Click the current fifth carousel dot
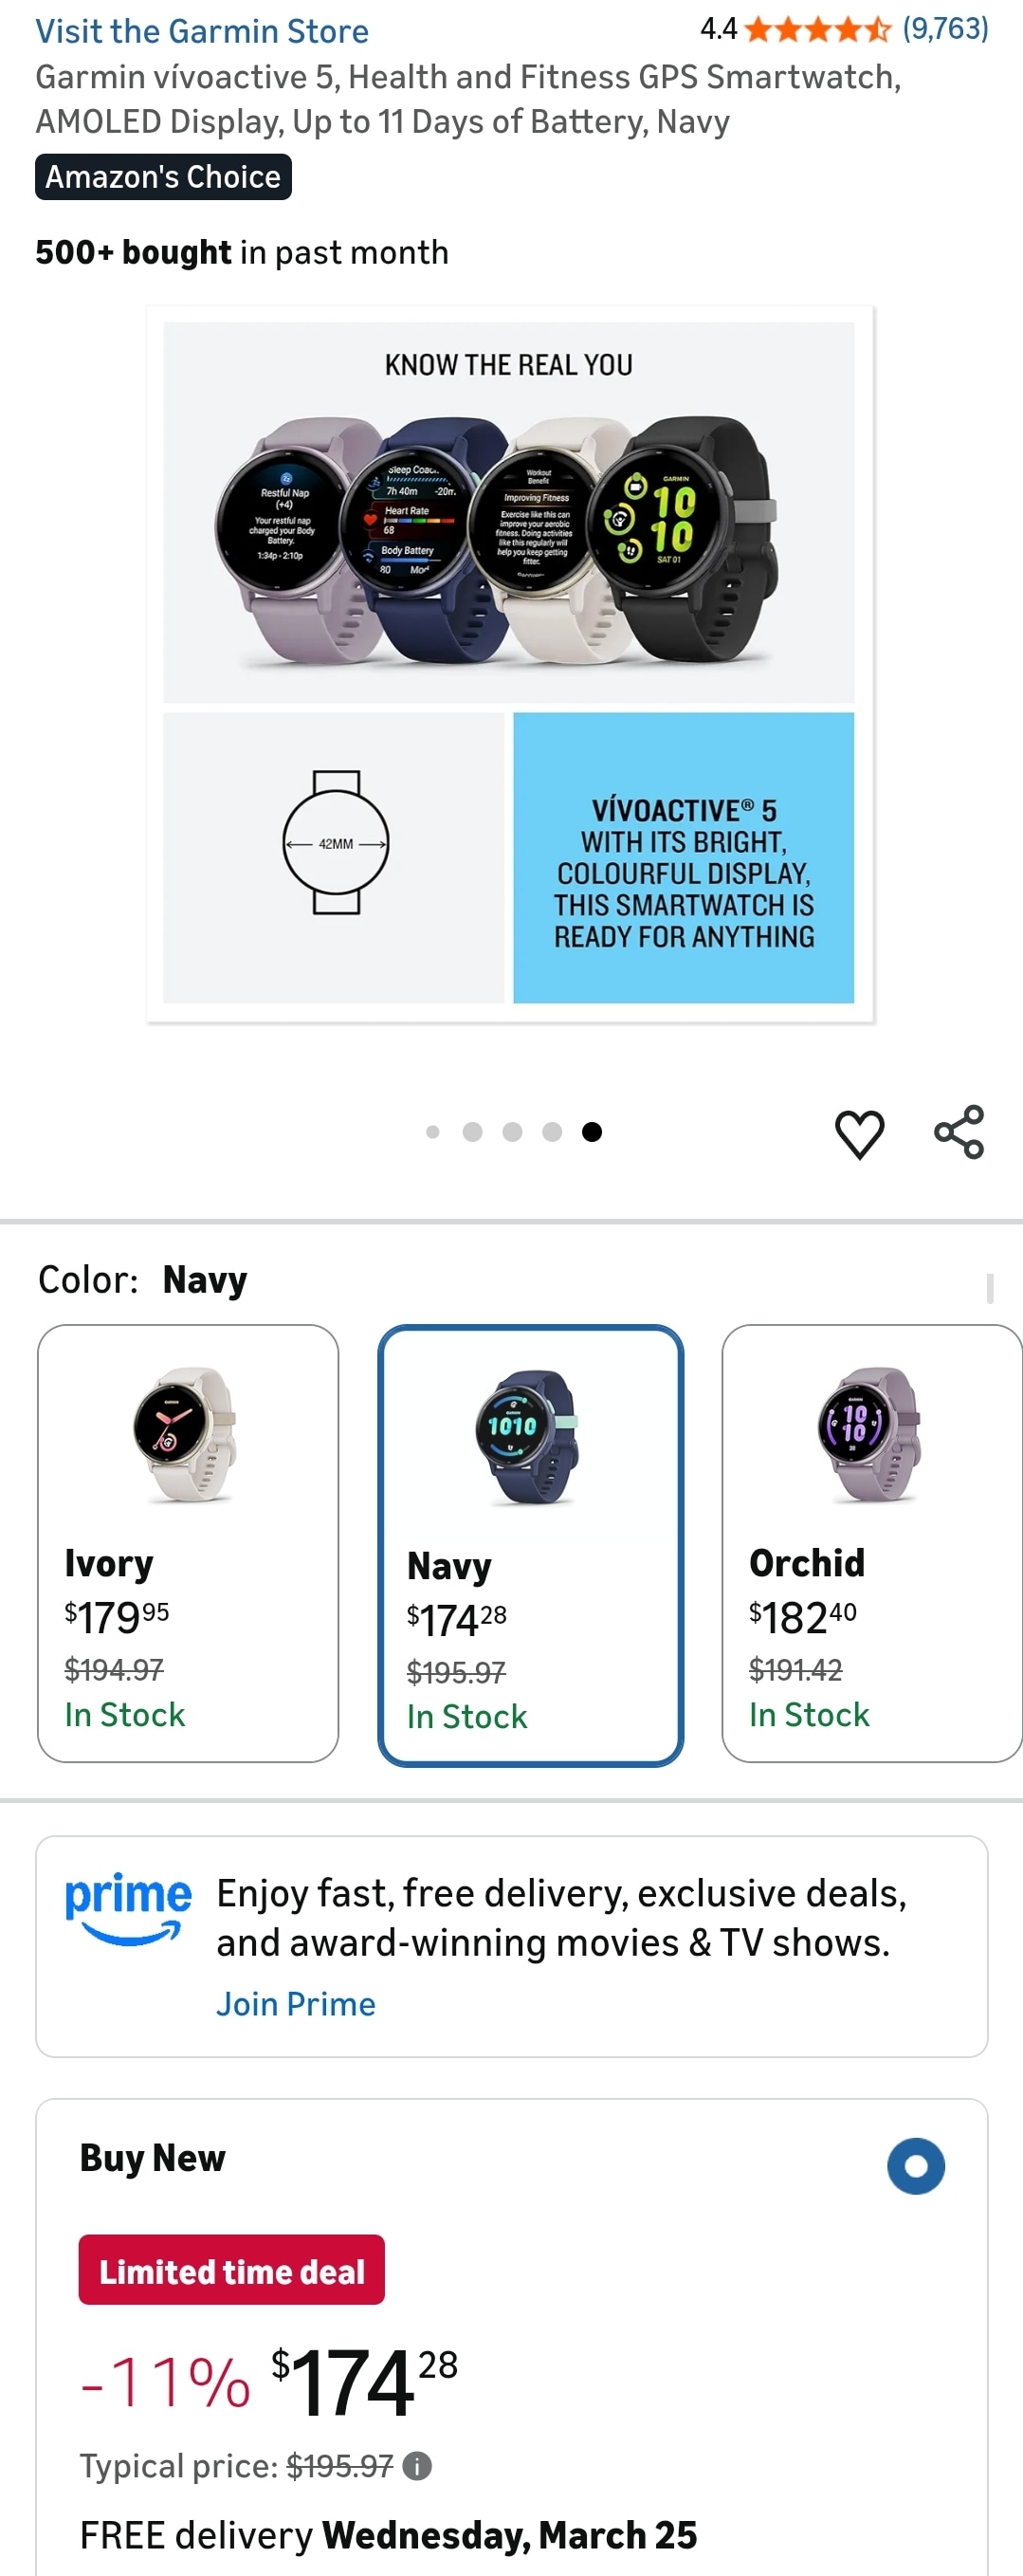The height and width of the screenshot is (2576, 1023). click(x=592, y=1132)
